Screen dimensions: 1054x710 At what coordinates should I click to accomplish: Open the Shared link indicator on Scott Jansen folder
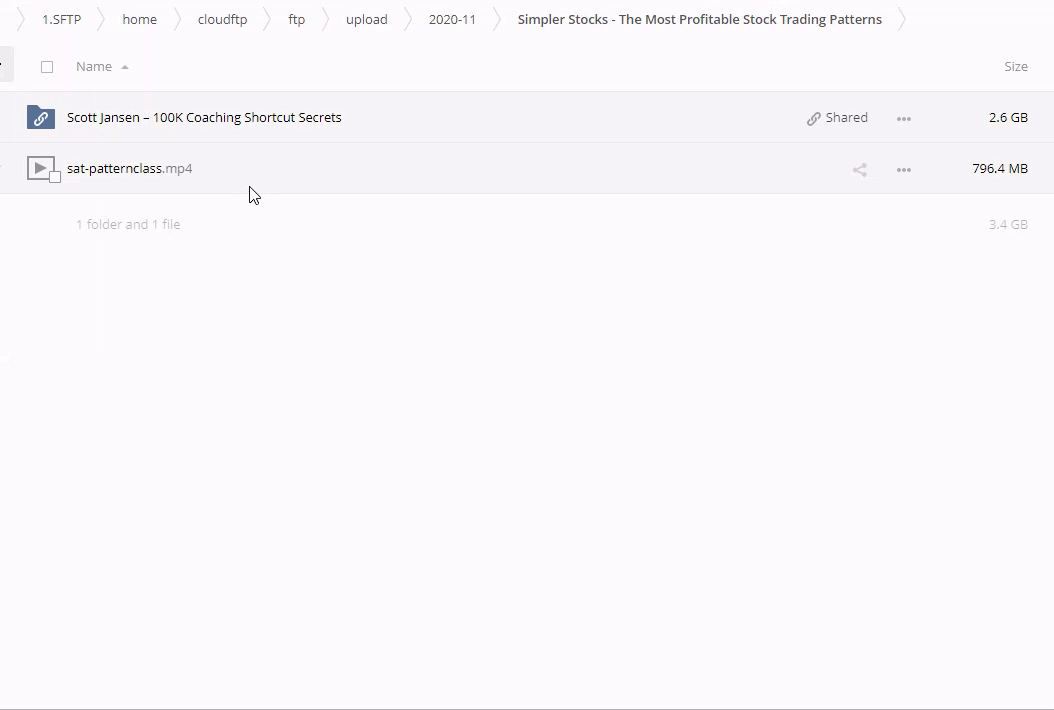[x=837, y=118]
